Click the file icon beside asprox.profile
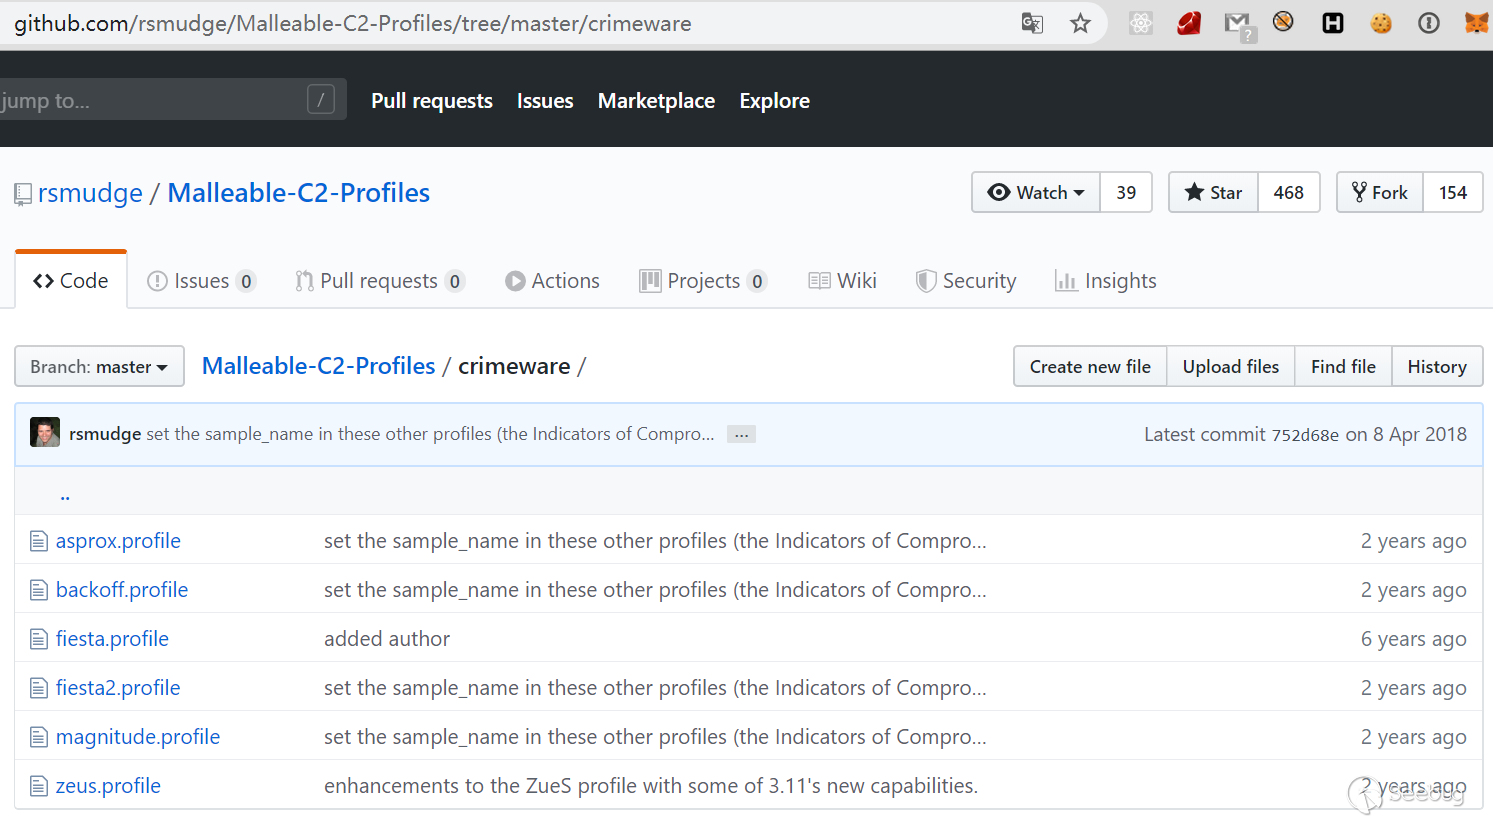Viewport: 1493px width, 822px height. [39, 541]
